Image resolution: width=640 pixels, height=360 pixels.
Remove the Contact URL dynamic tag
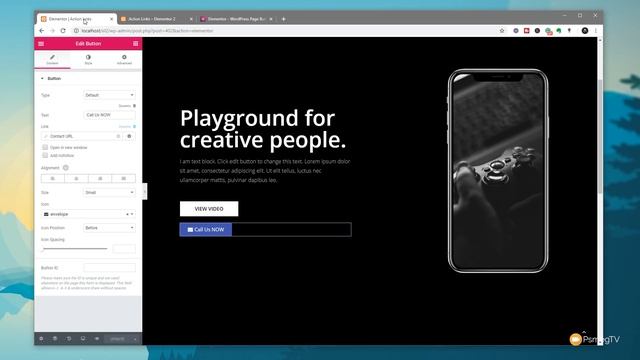pyautogui.click(x=118, y=136)
